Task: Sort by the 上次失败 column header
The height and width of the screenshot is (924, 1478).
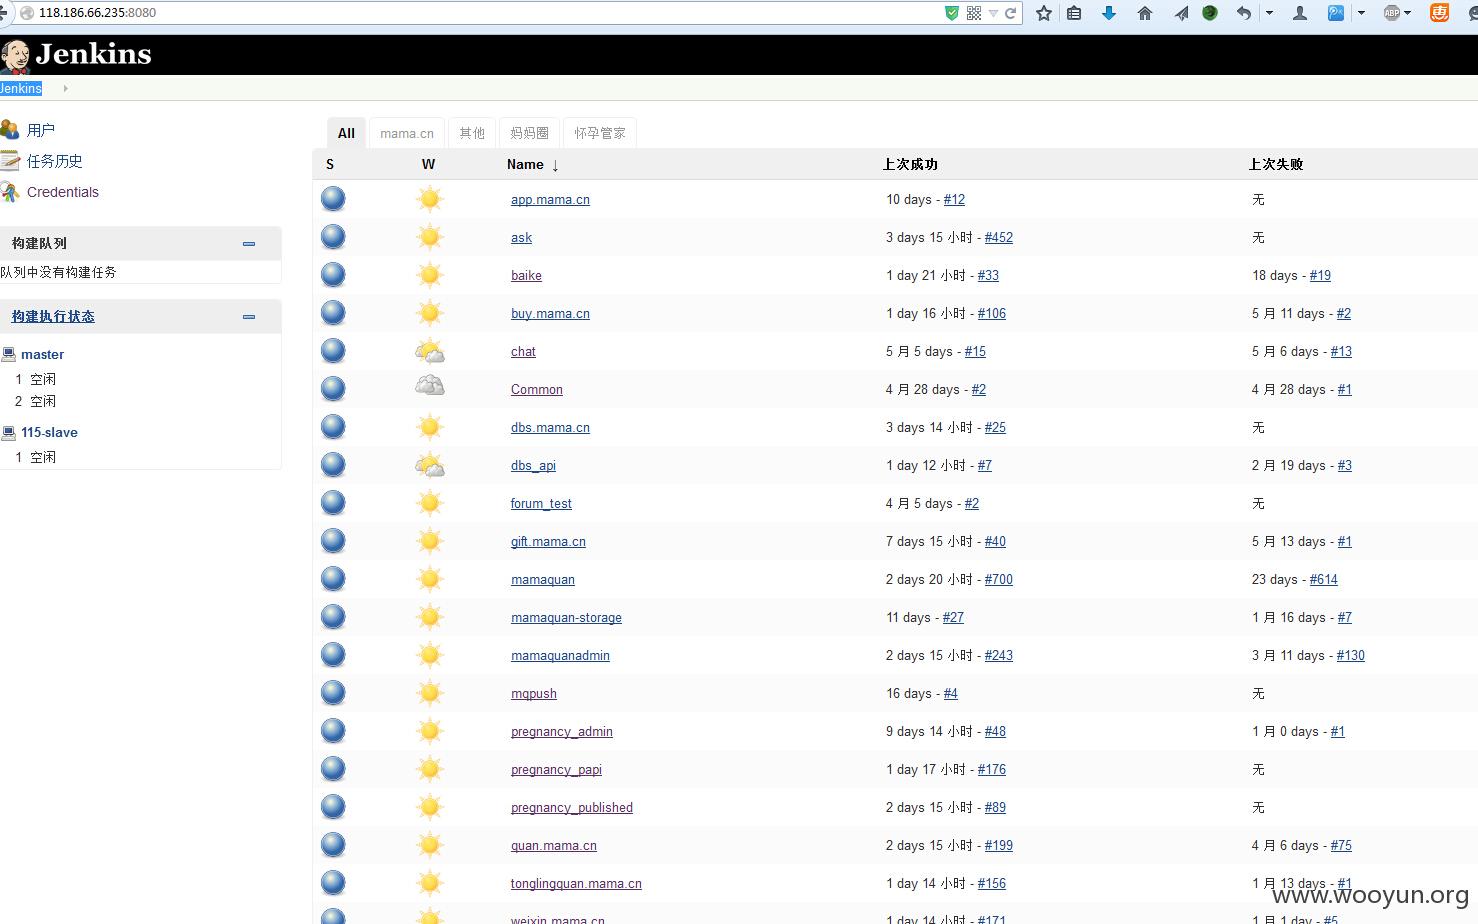Action: pyautogui.click(x=1276, y=164)
